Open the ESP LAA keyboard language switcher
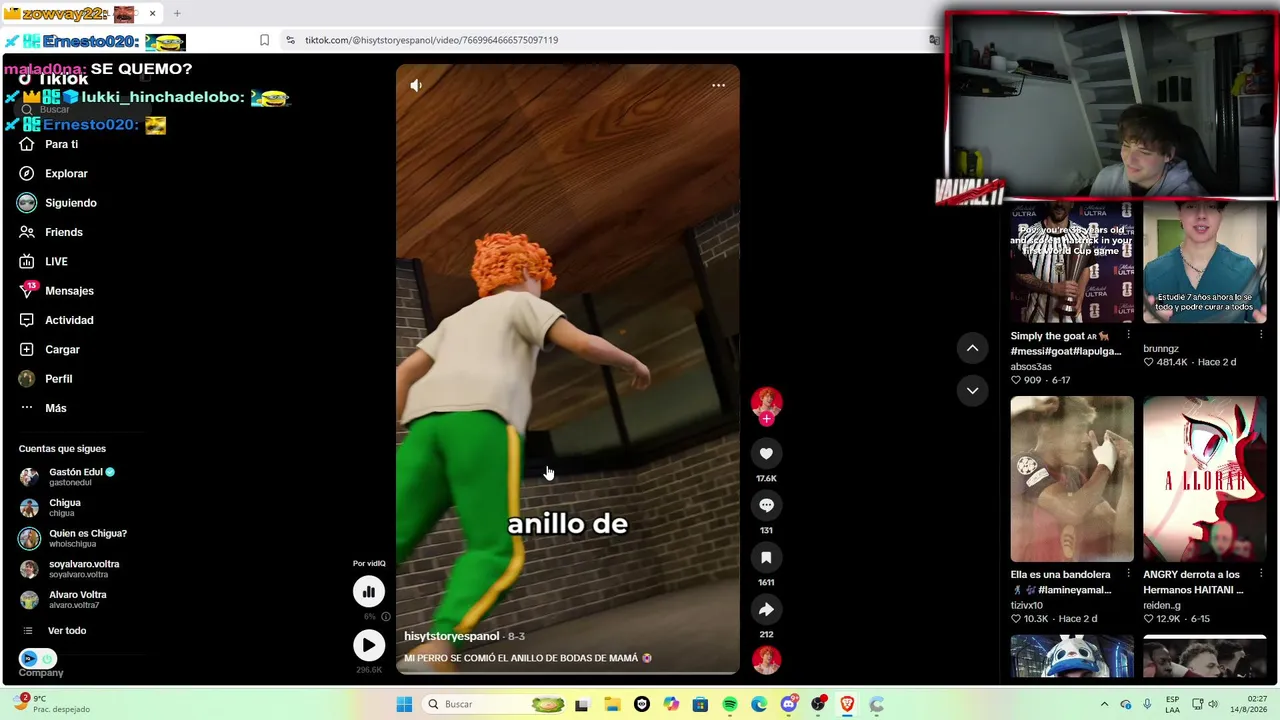 (1172, 704)
